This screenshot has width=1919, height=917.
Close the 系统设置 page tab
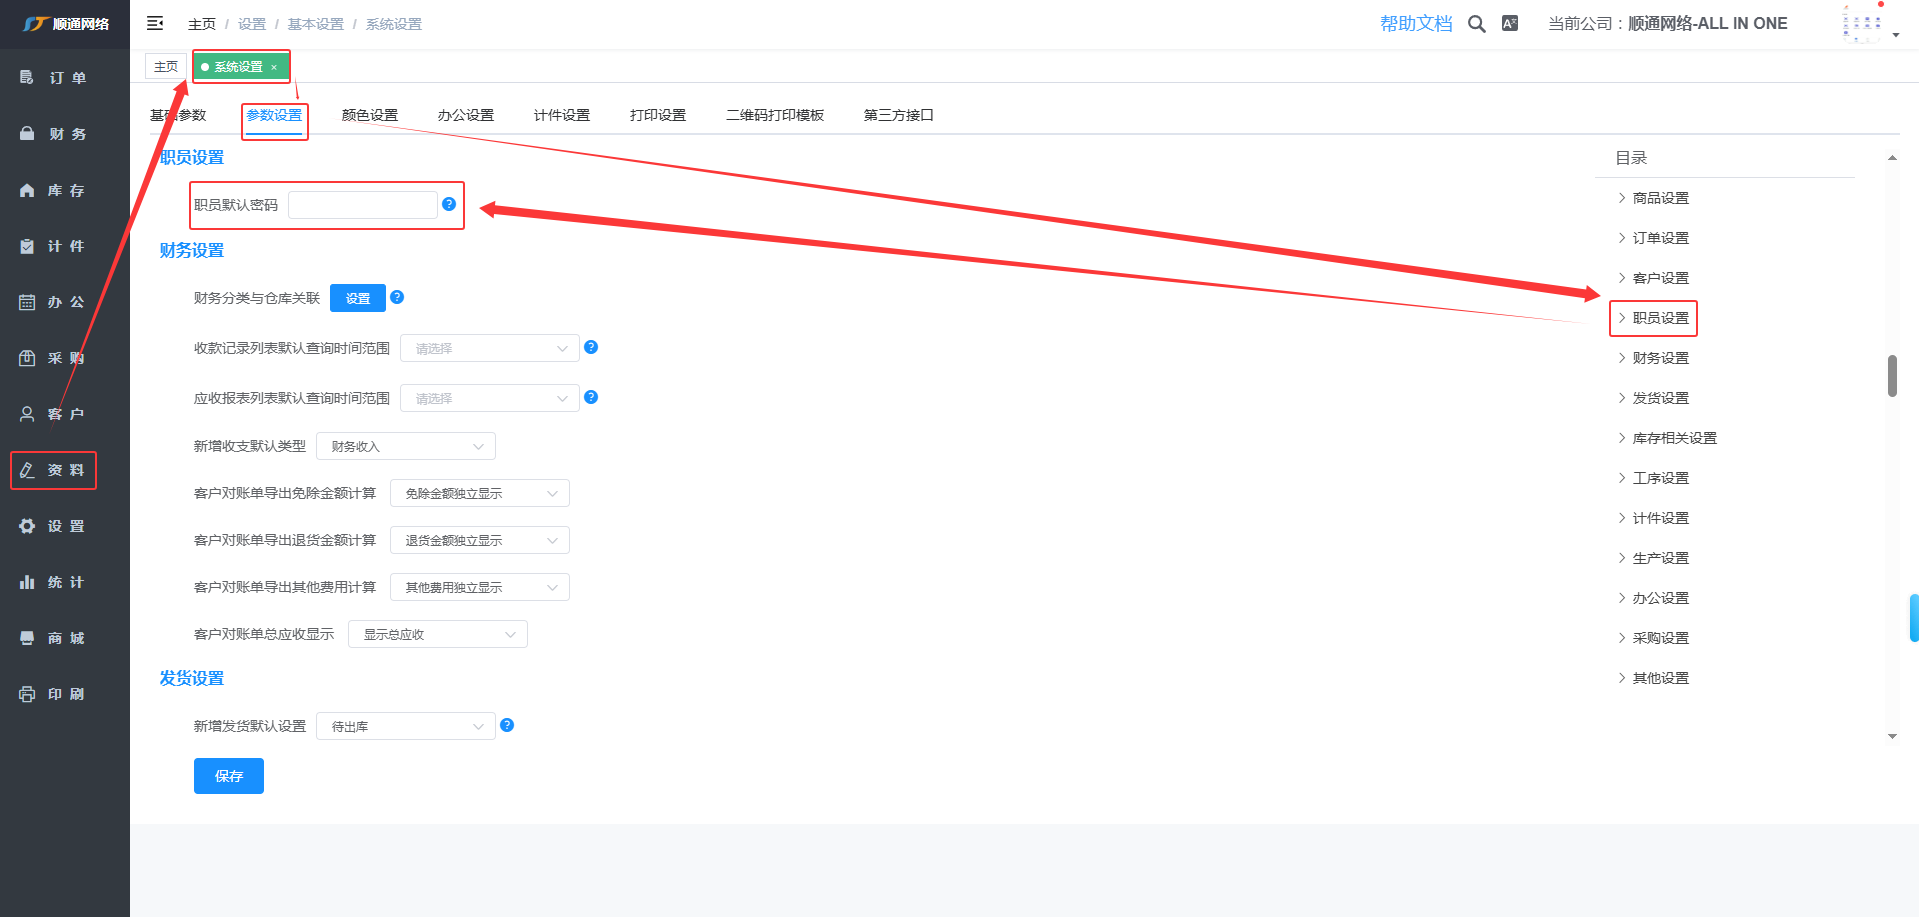tap(274, 67)
